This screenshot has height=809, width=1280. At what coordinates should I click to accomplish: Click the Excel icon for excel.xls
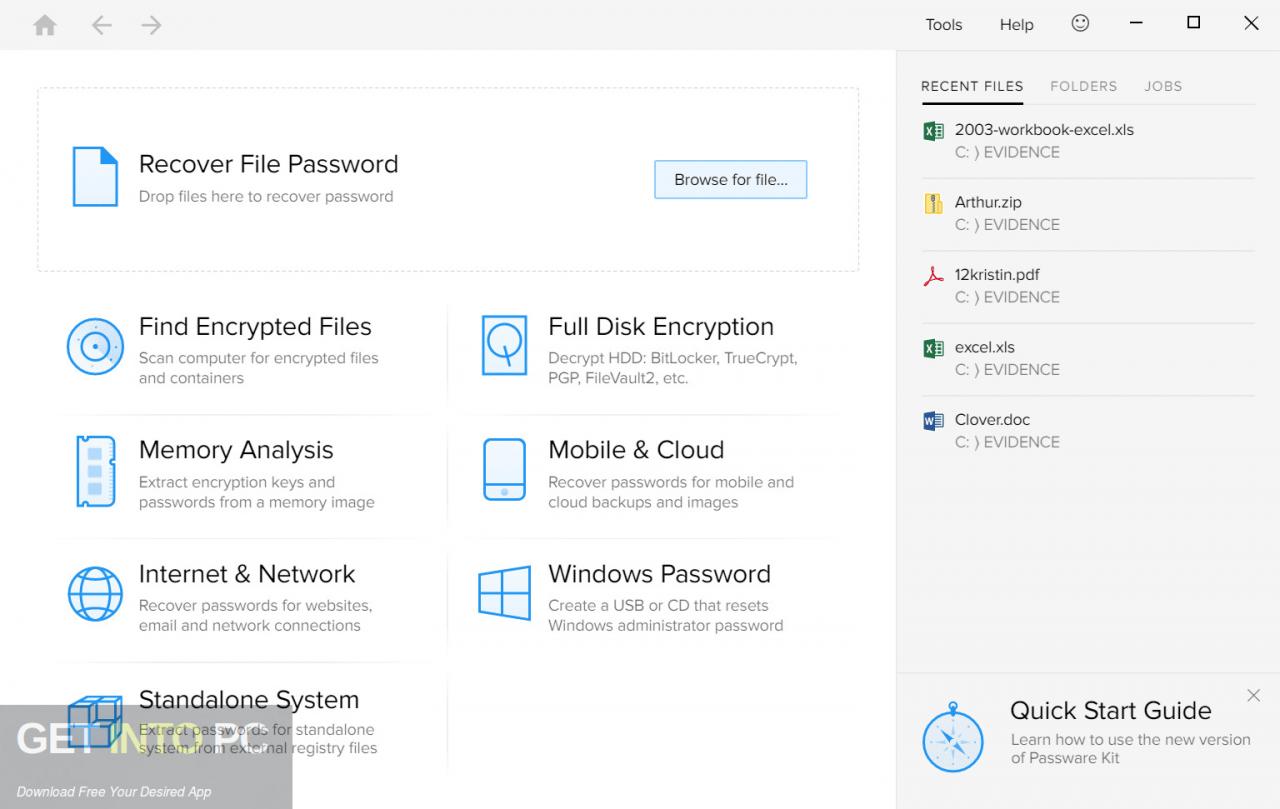point(933,348)
